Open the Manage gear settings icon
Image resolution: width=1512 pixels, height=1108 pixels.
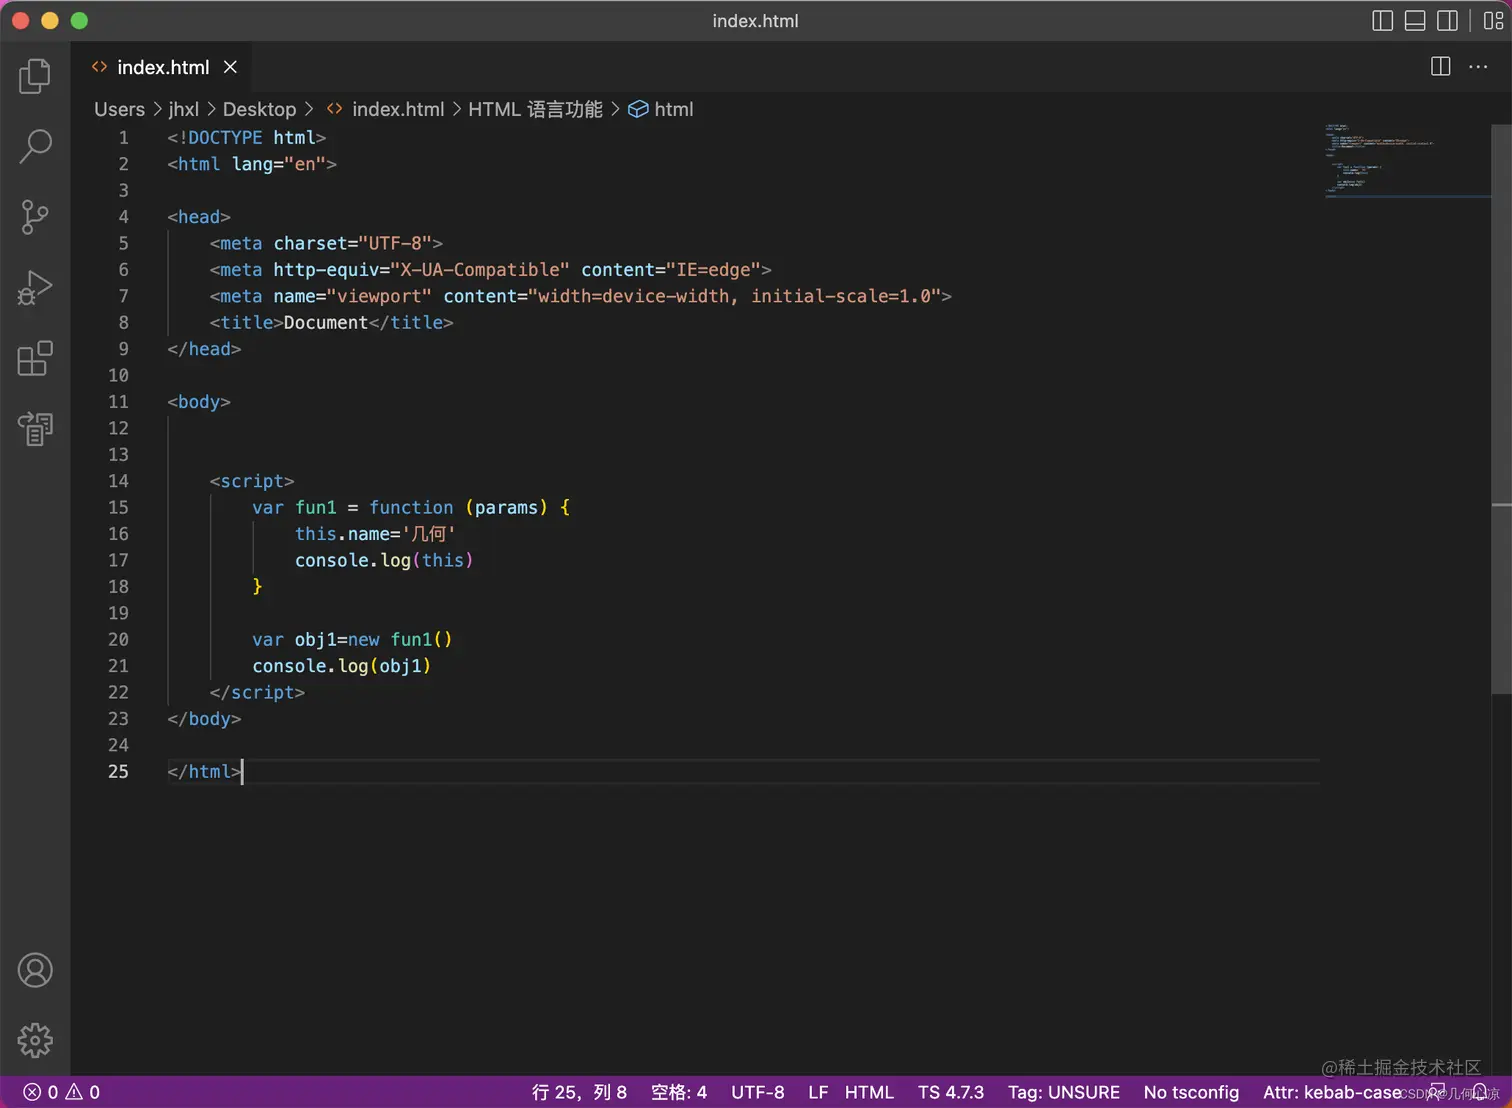pos(35,1040)
